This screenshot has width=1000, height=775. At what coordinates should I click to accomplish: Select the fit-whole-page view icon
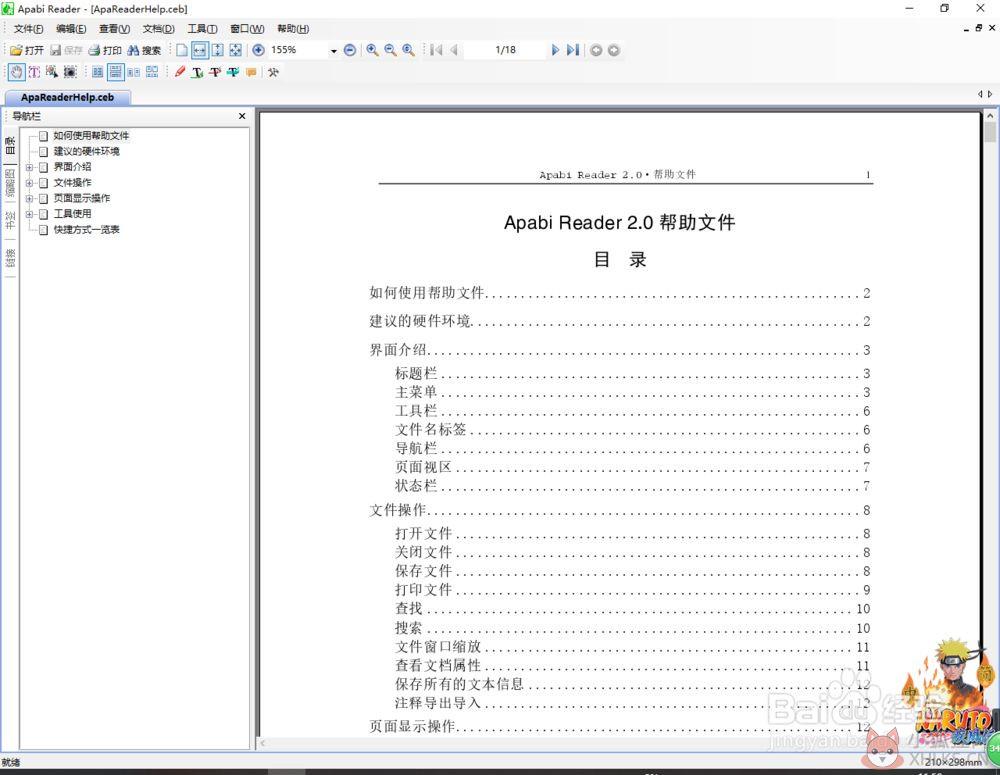[x=235, y=50]
